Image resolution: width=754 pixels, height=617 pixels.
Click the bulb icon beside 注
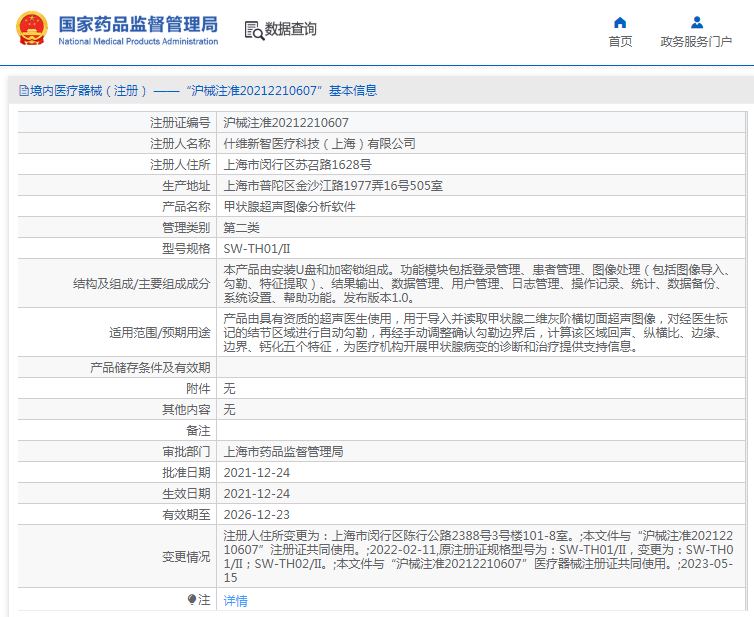coord(192,600)
